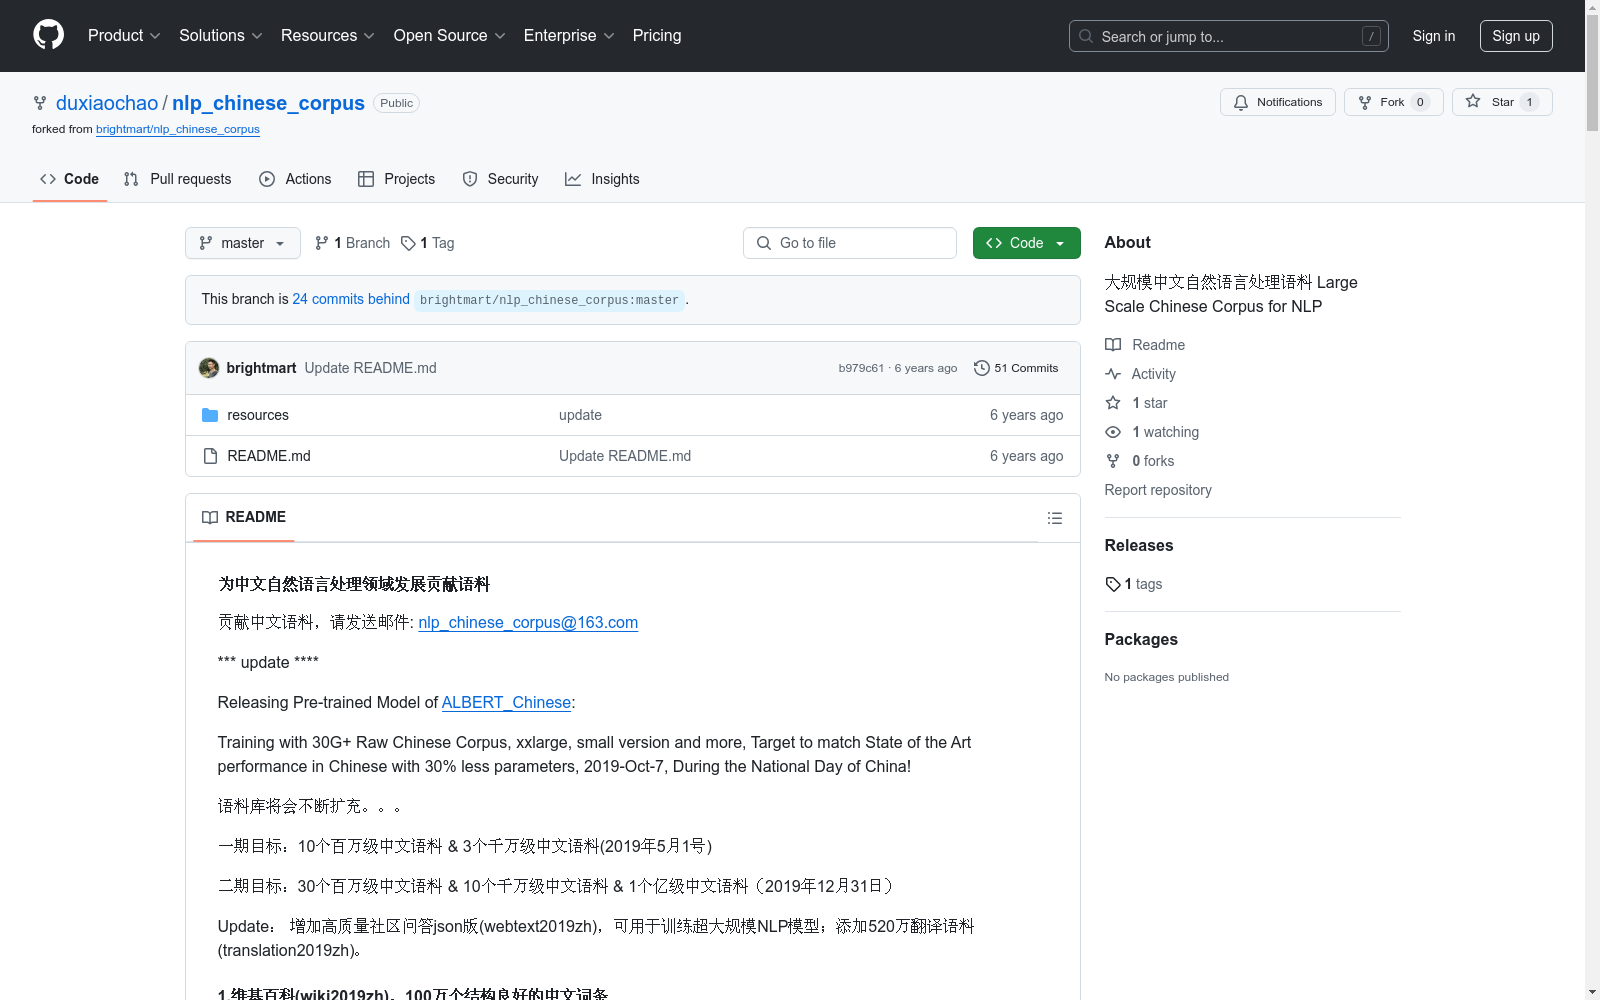Viewport: 1600px width, 1000px height.
Task: Click the Notifications bell button
Action: point(1277,102)
